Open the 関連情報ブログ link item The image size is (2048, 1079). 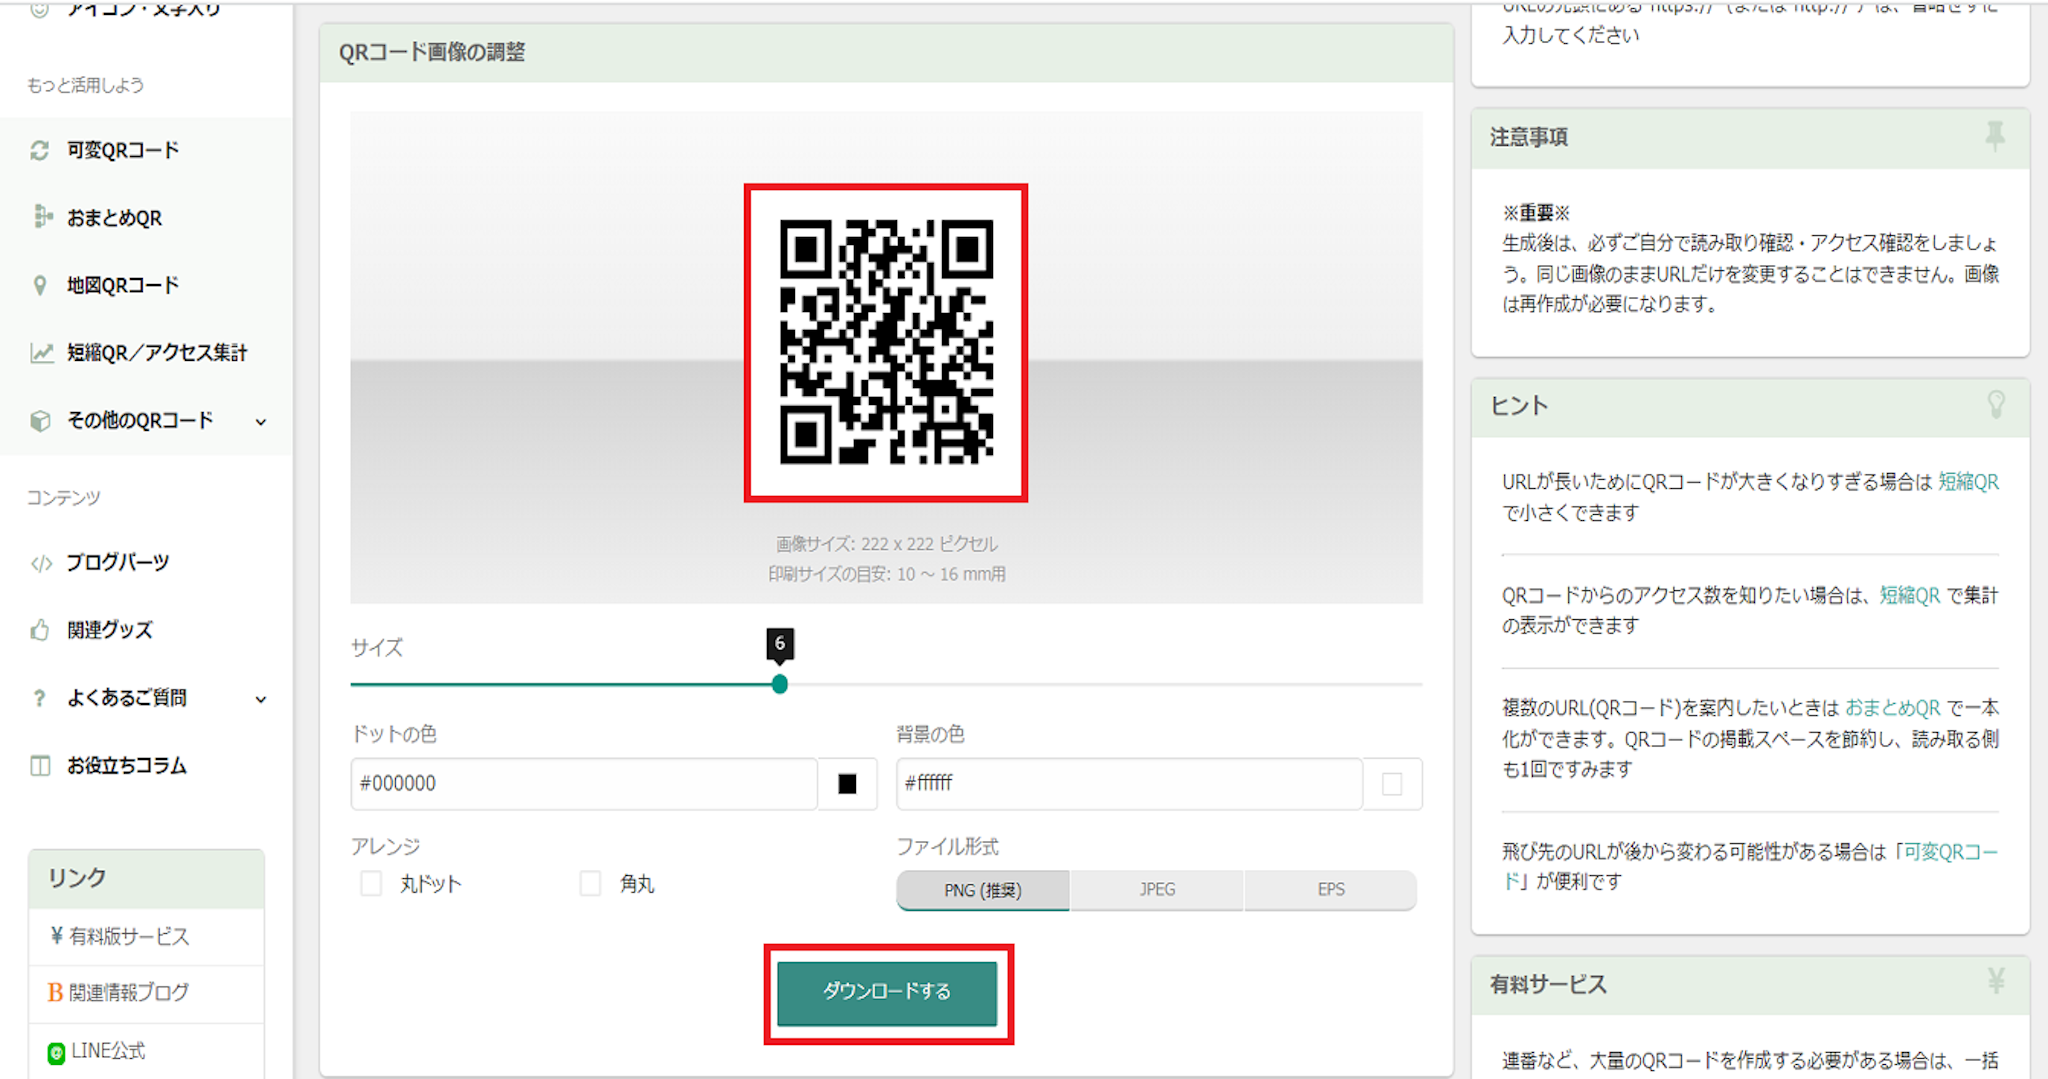(128, 993)
